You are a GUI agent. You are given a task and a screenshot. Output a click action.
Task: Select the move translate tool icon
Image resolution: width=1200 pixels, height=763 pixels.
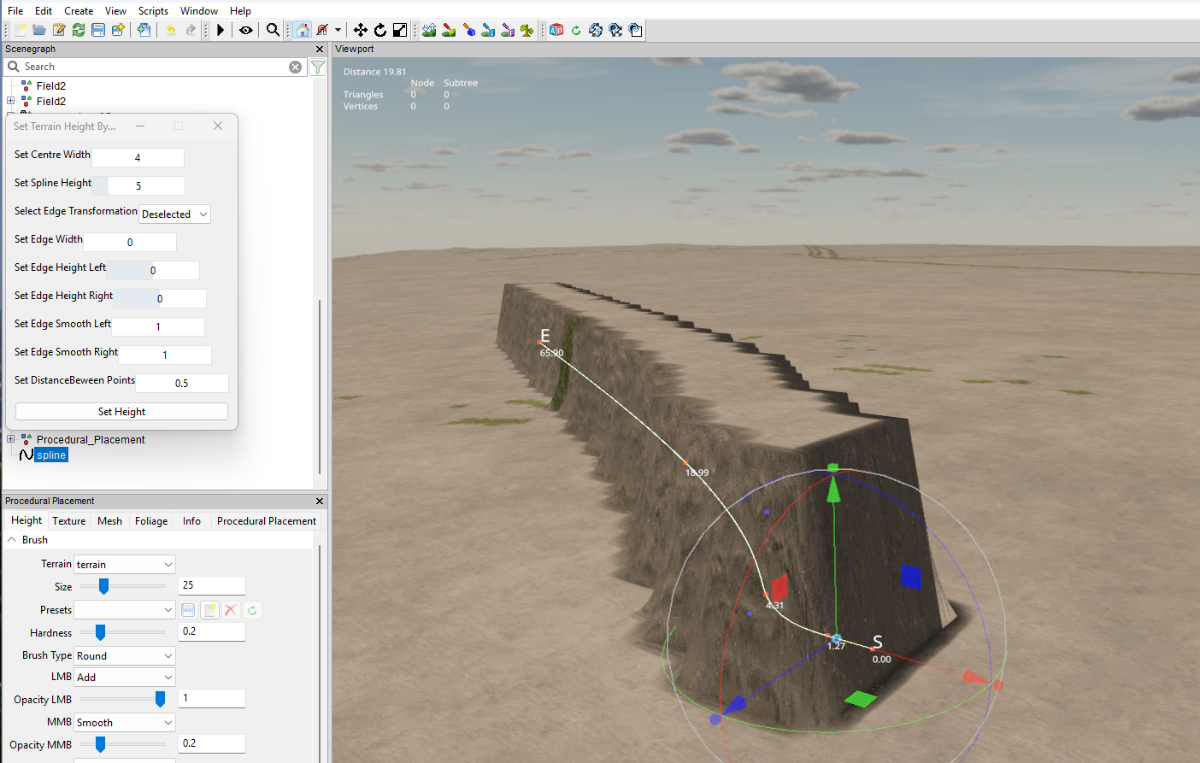click(x=361, y=30)
